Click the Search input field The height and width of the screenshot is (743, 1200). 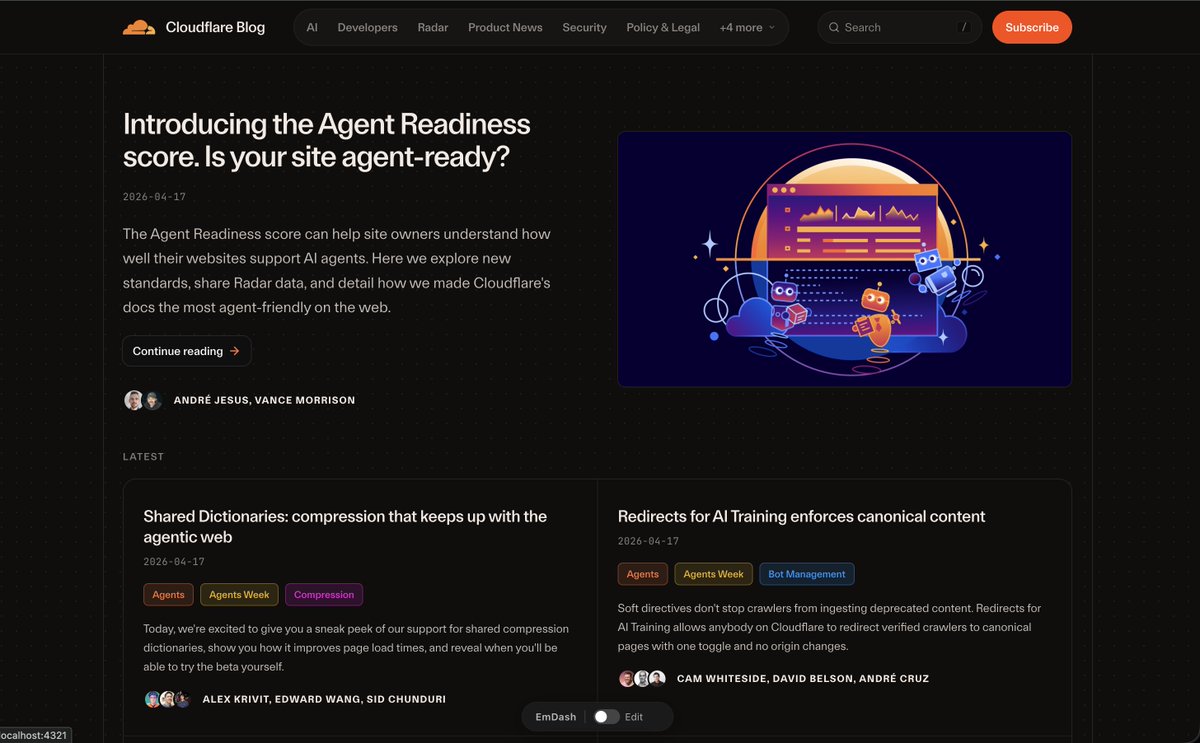coord(899,28)
